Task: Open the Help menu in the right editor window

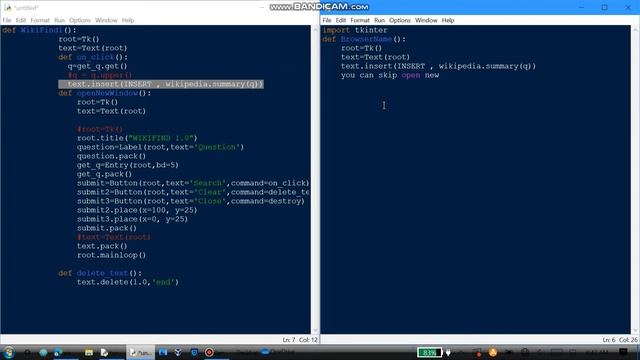Action: 448,20
